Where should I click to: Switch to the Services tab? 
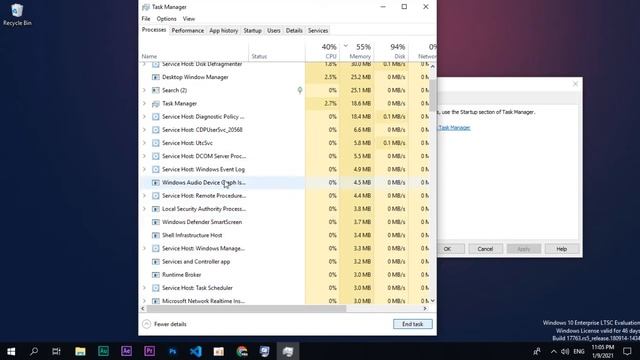tap(318, 31)
